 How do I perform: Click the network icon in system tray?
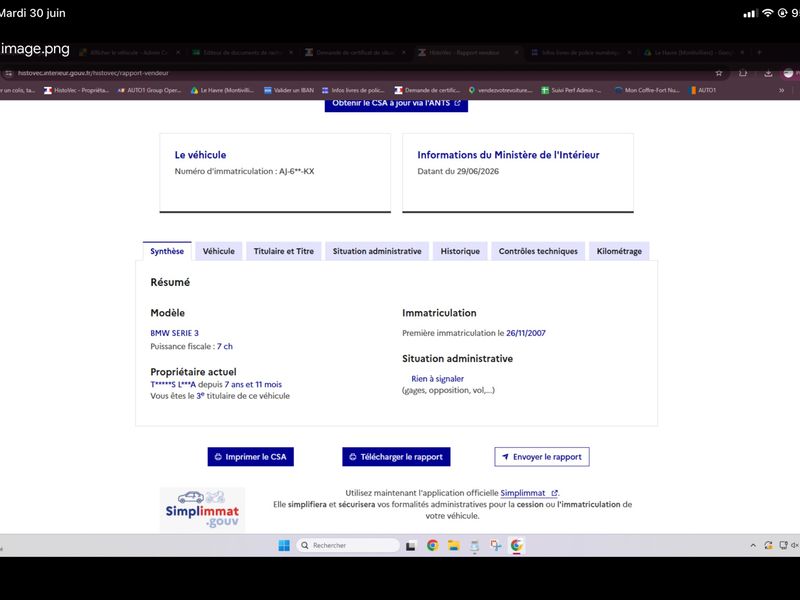click(x=783, y=545)
